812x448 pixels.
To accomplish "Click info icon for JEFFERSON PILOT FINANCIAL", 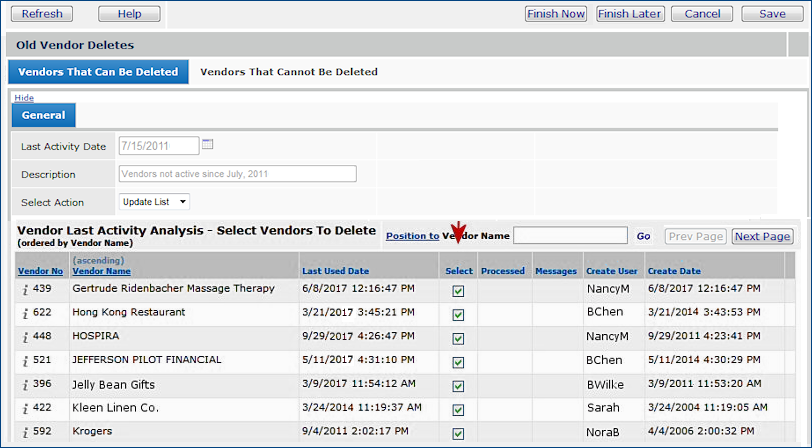I will (26, 361).
